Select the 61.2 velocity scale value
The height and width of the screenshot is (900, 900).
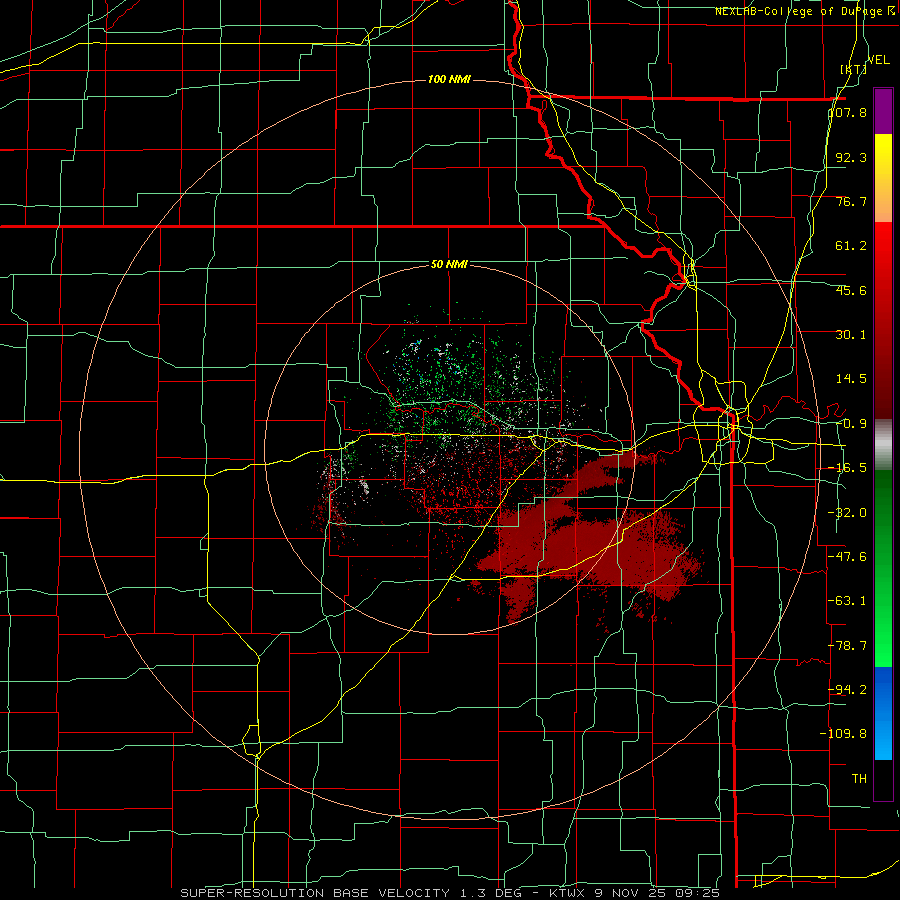[x=851, y=246]
